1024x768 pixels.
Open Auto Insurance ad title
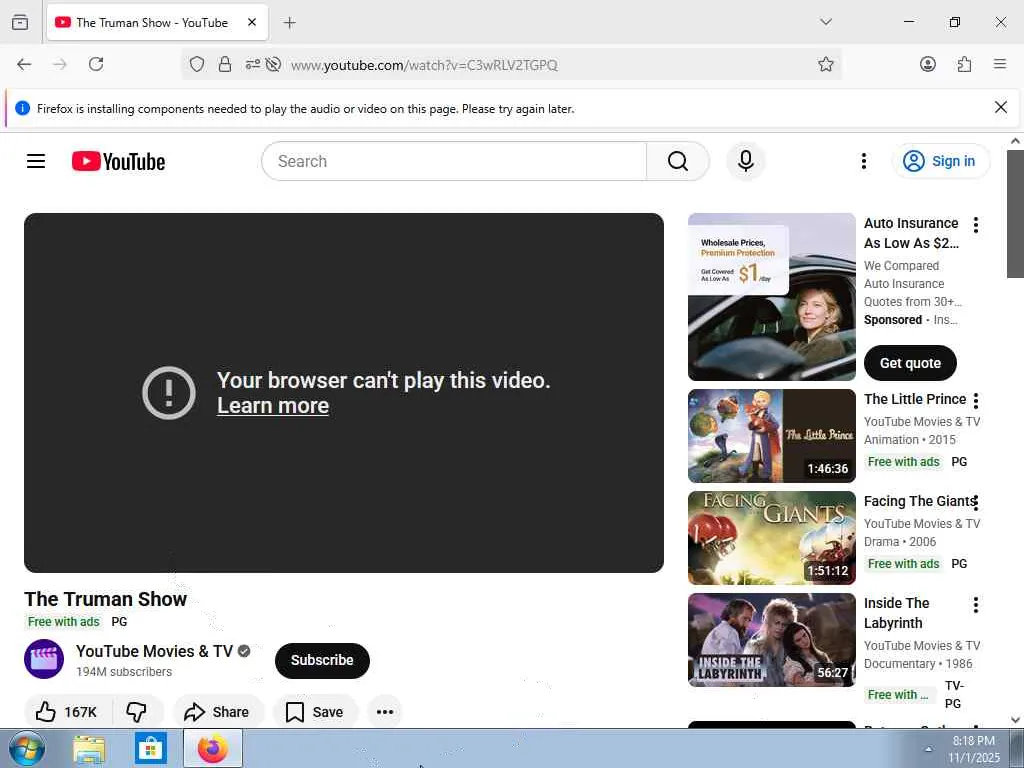pyautogui.click(x=911, y=233)
